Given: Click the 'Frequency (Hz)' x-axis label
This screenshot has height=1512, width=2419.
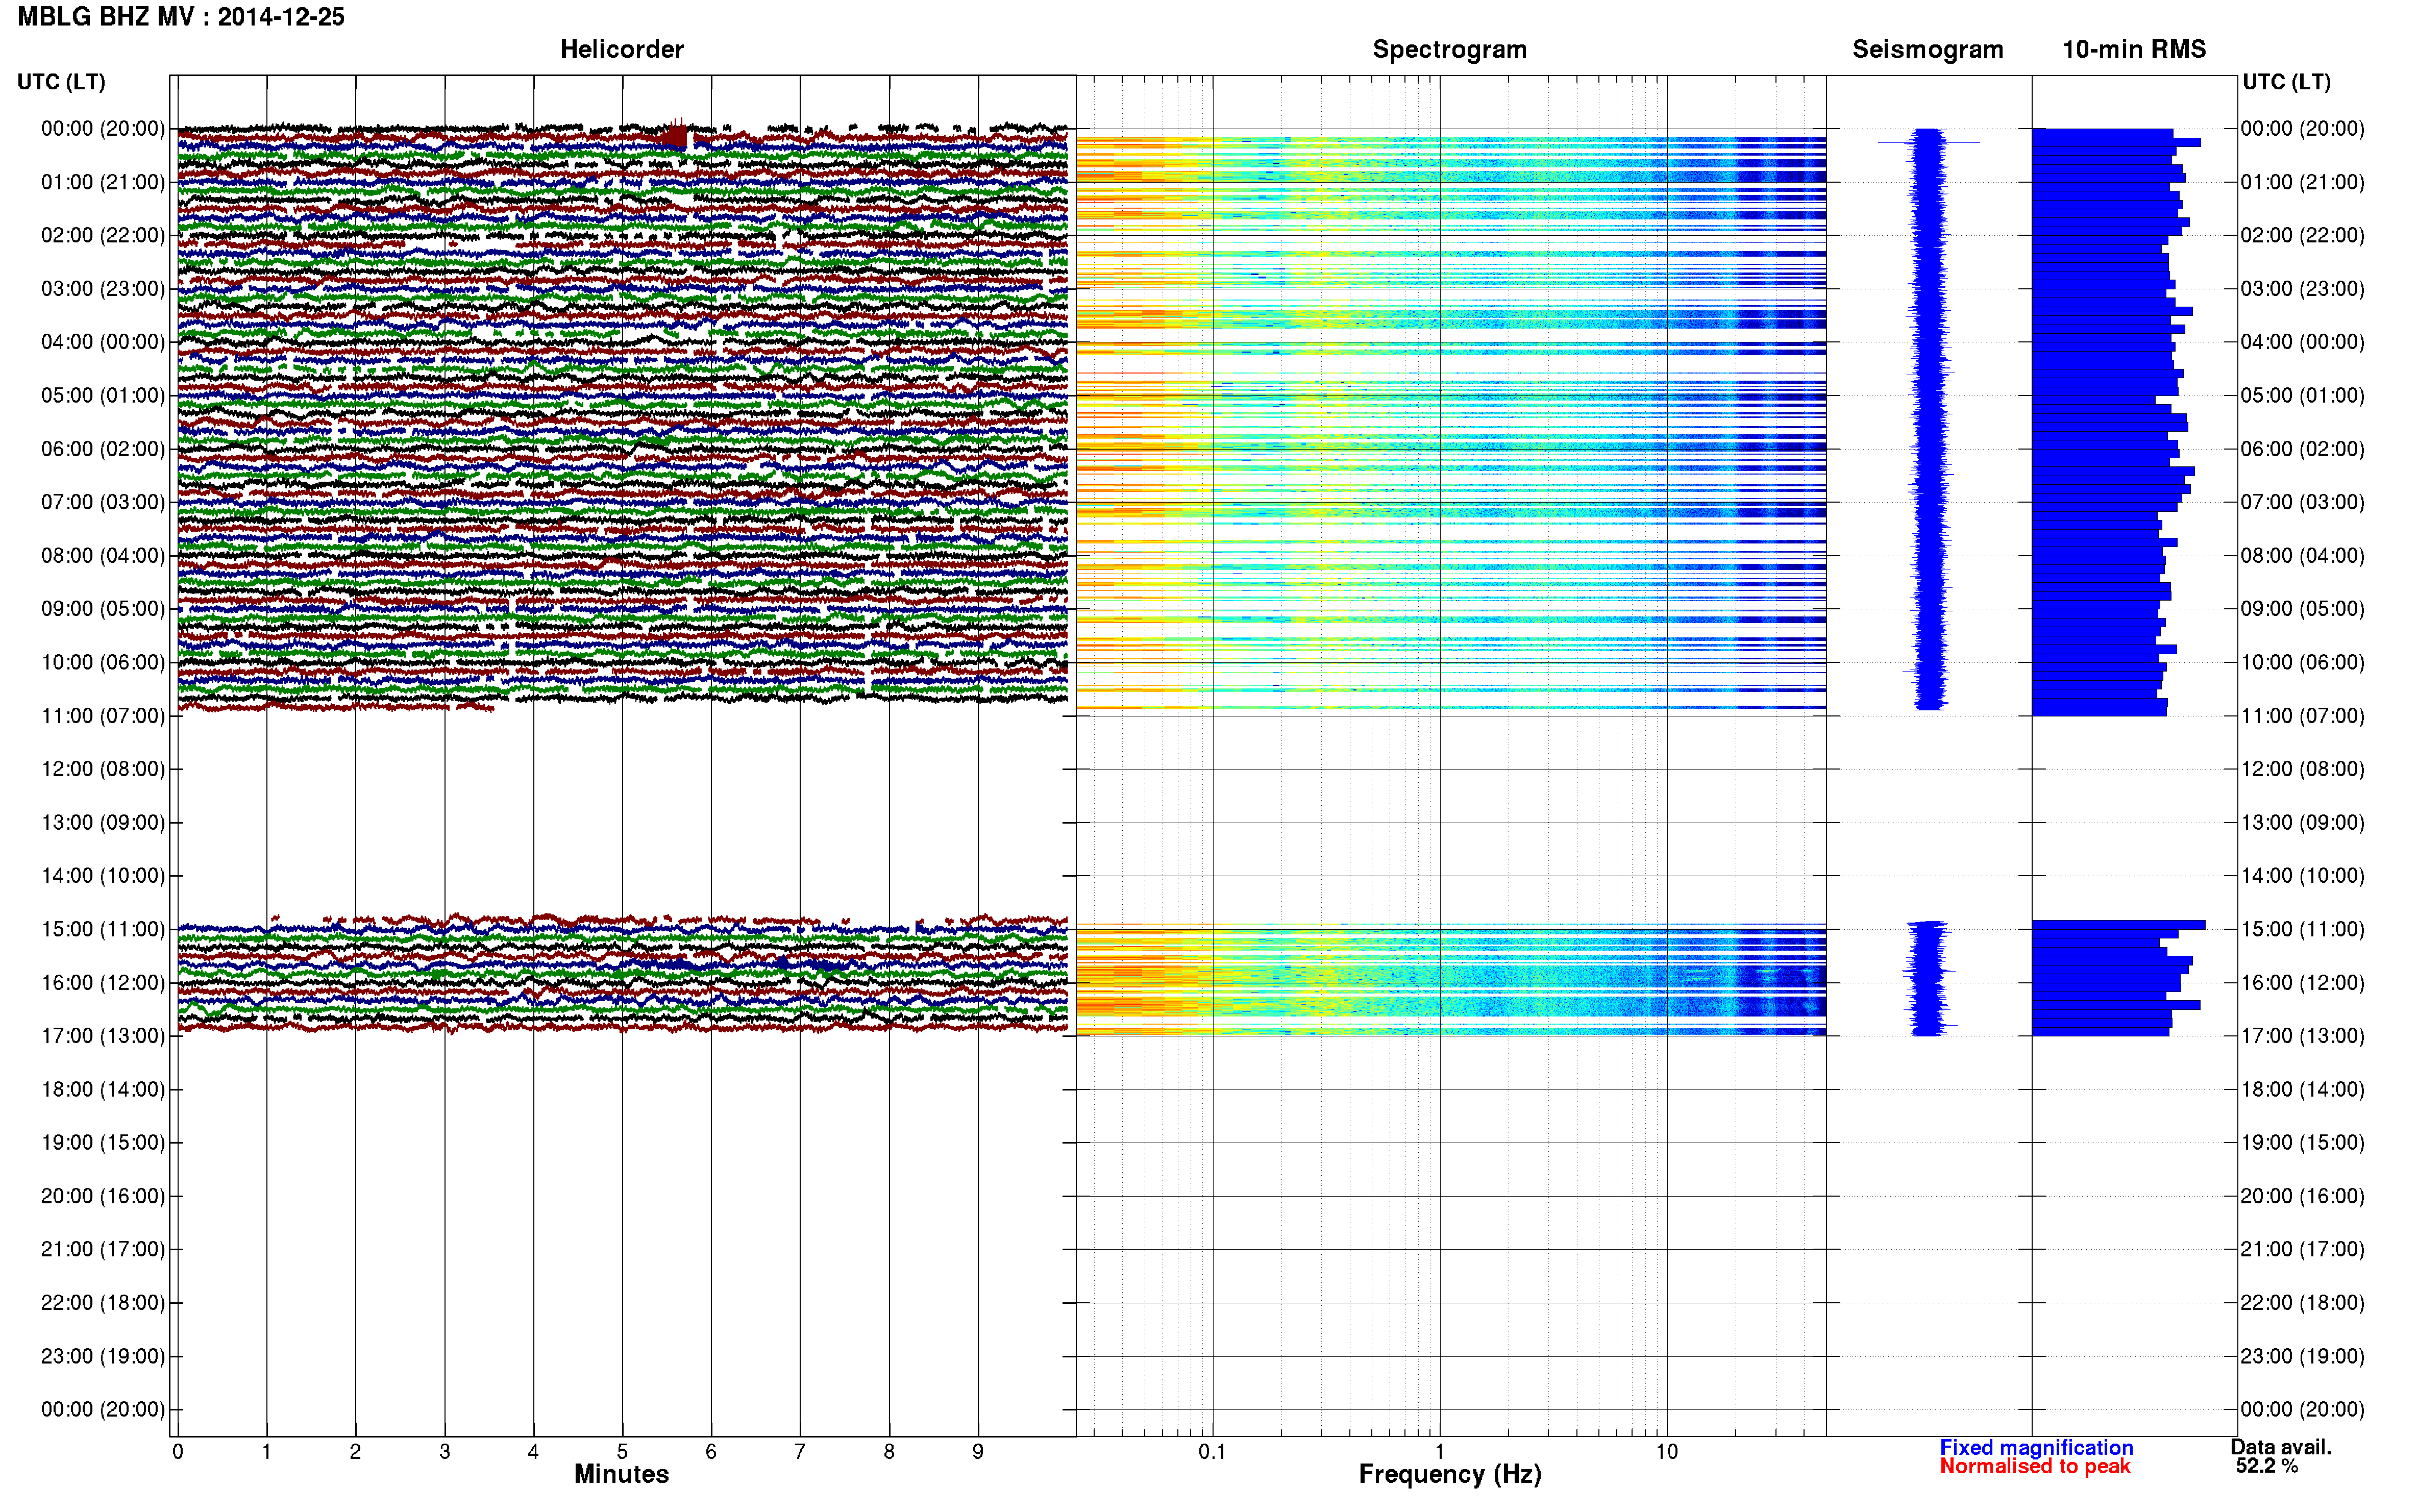Looking at the screenshot, I should pos(1449,1474).
